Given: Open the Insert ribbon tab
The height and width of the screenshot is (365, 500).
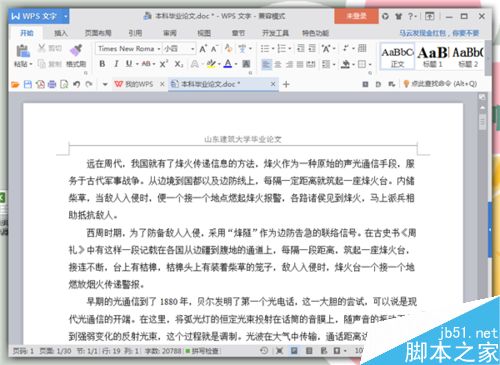Looking at the screenshot, I should click(61, 33).
